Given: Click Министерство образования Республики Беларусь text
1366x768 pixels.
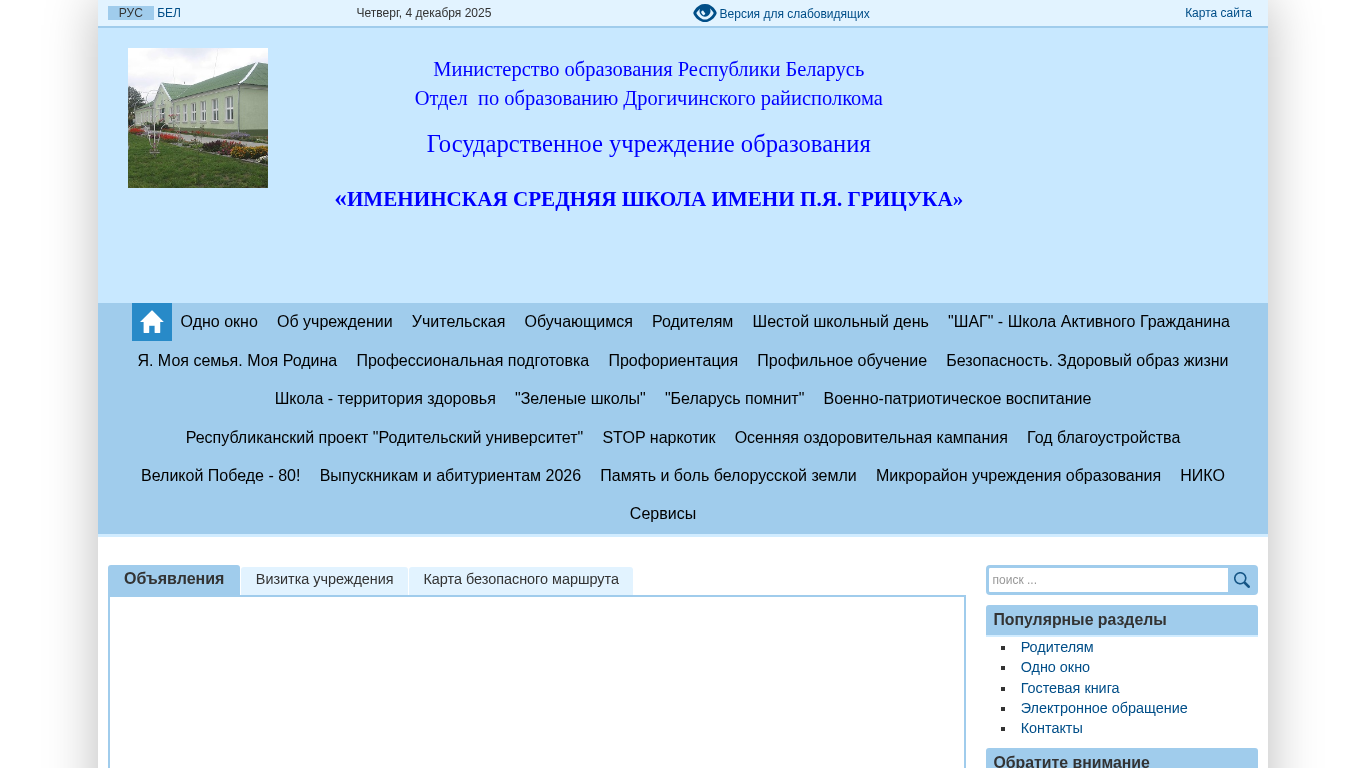Looking at the screenshot, I should (x=649, y=69).
